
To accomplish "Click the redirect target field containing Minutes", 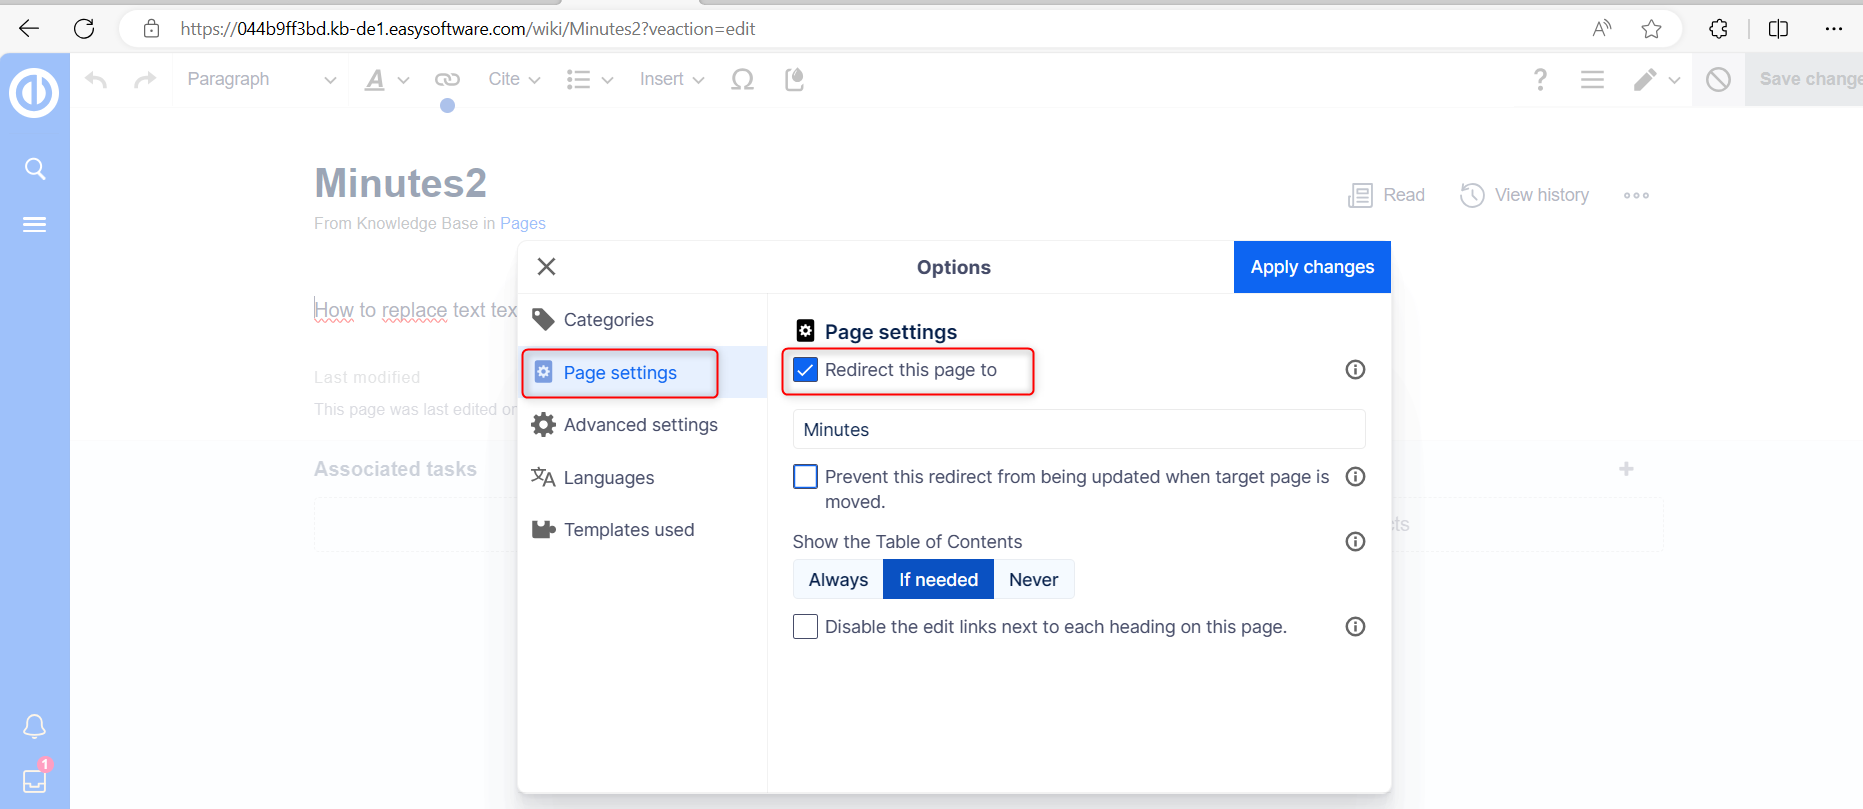I will [1078, 430].
